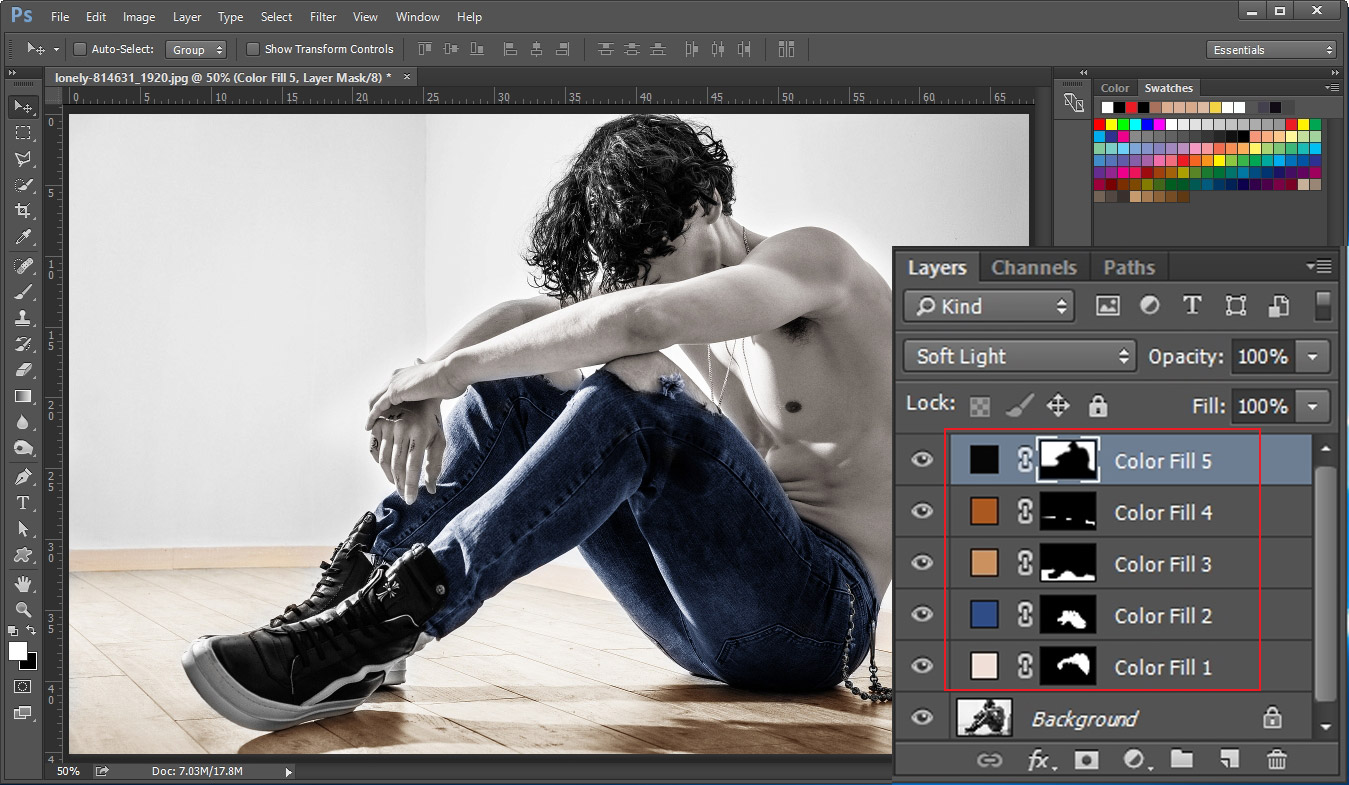Switch to the Paths tab
Viewport: 1349px width, 785px height.
coord(1129,267)
